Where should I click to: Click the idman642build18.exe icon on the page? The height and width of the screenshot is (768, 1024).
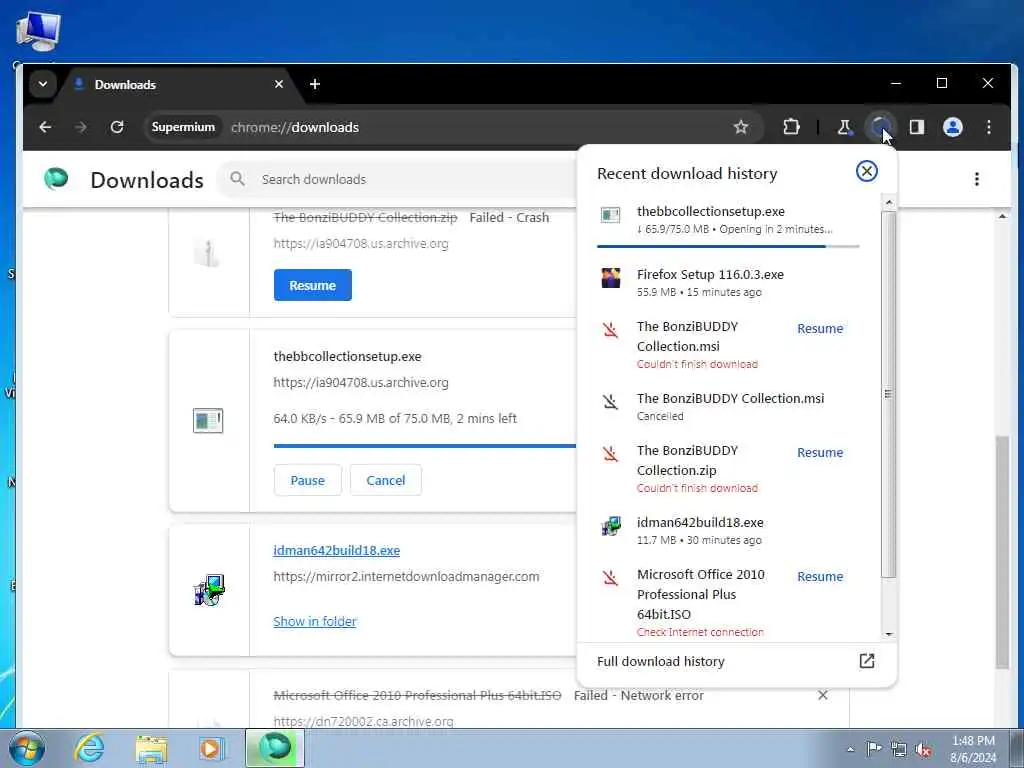click(x=209, y=590)
